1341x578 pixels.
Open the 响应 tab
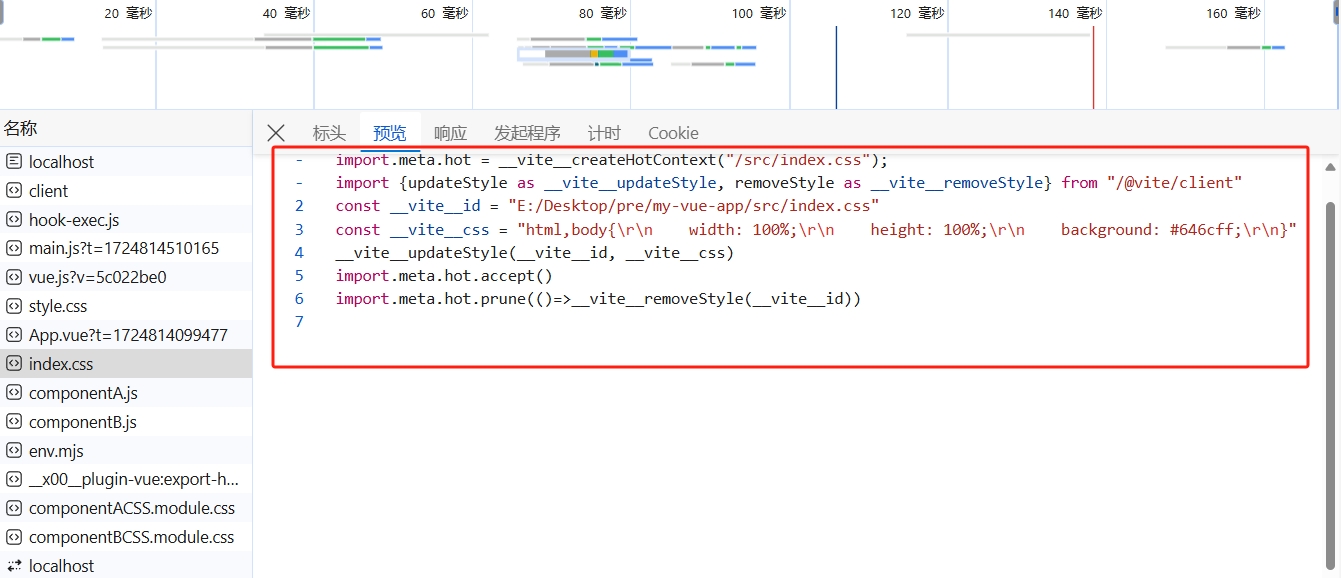coord(450,133)
